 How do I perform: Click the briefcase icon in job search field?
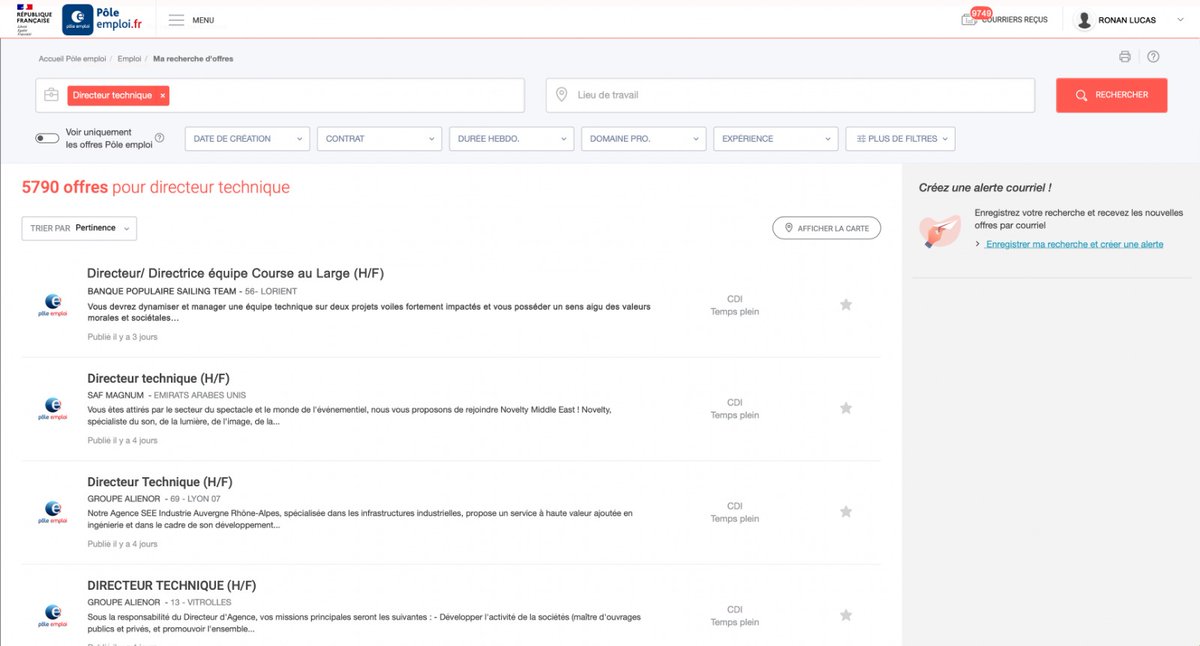(51, 95)
